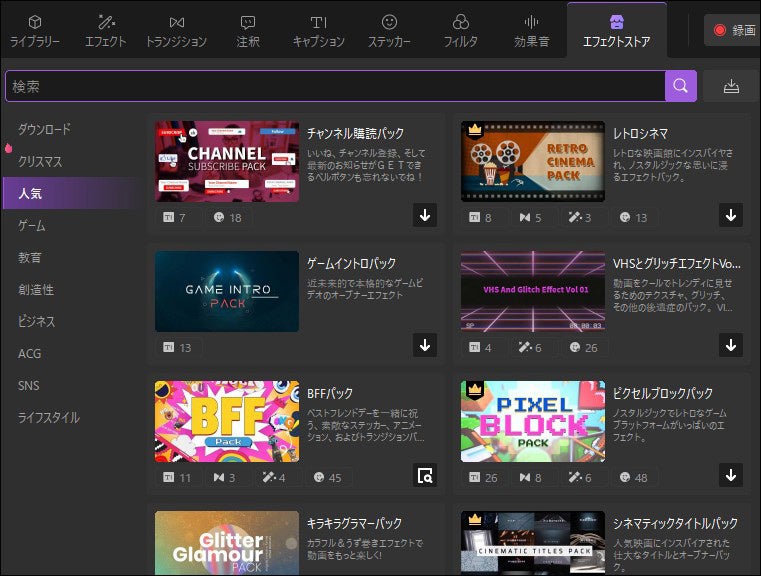The image size is (761, 576).
Task: Select the ACG category
Action: tap(29, 353)
